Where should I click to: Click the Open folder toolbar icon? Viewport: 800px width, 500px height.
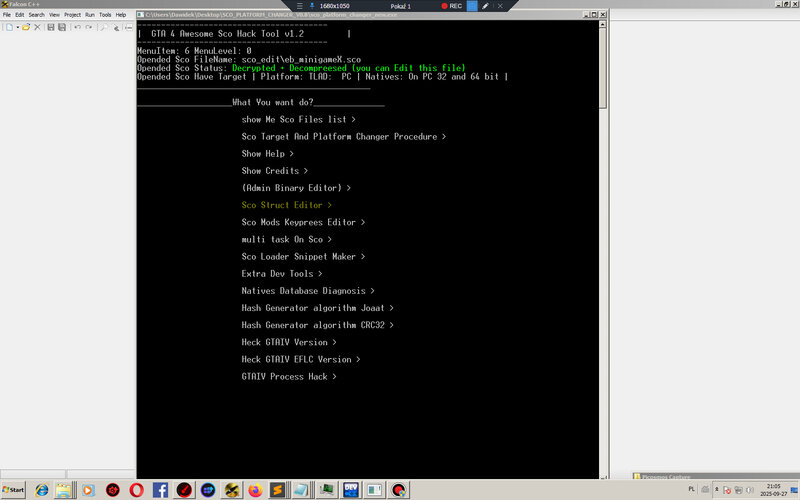[26, 27]
